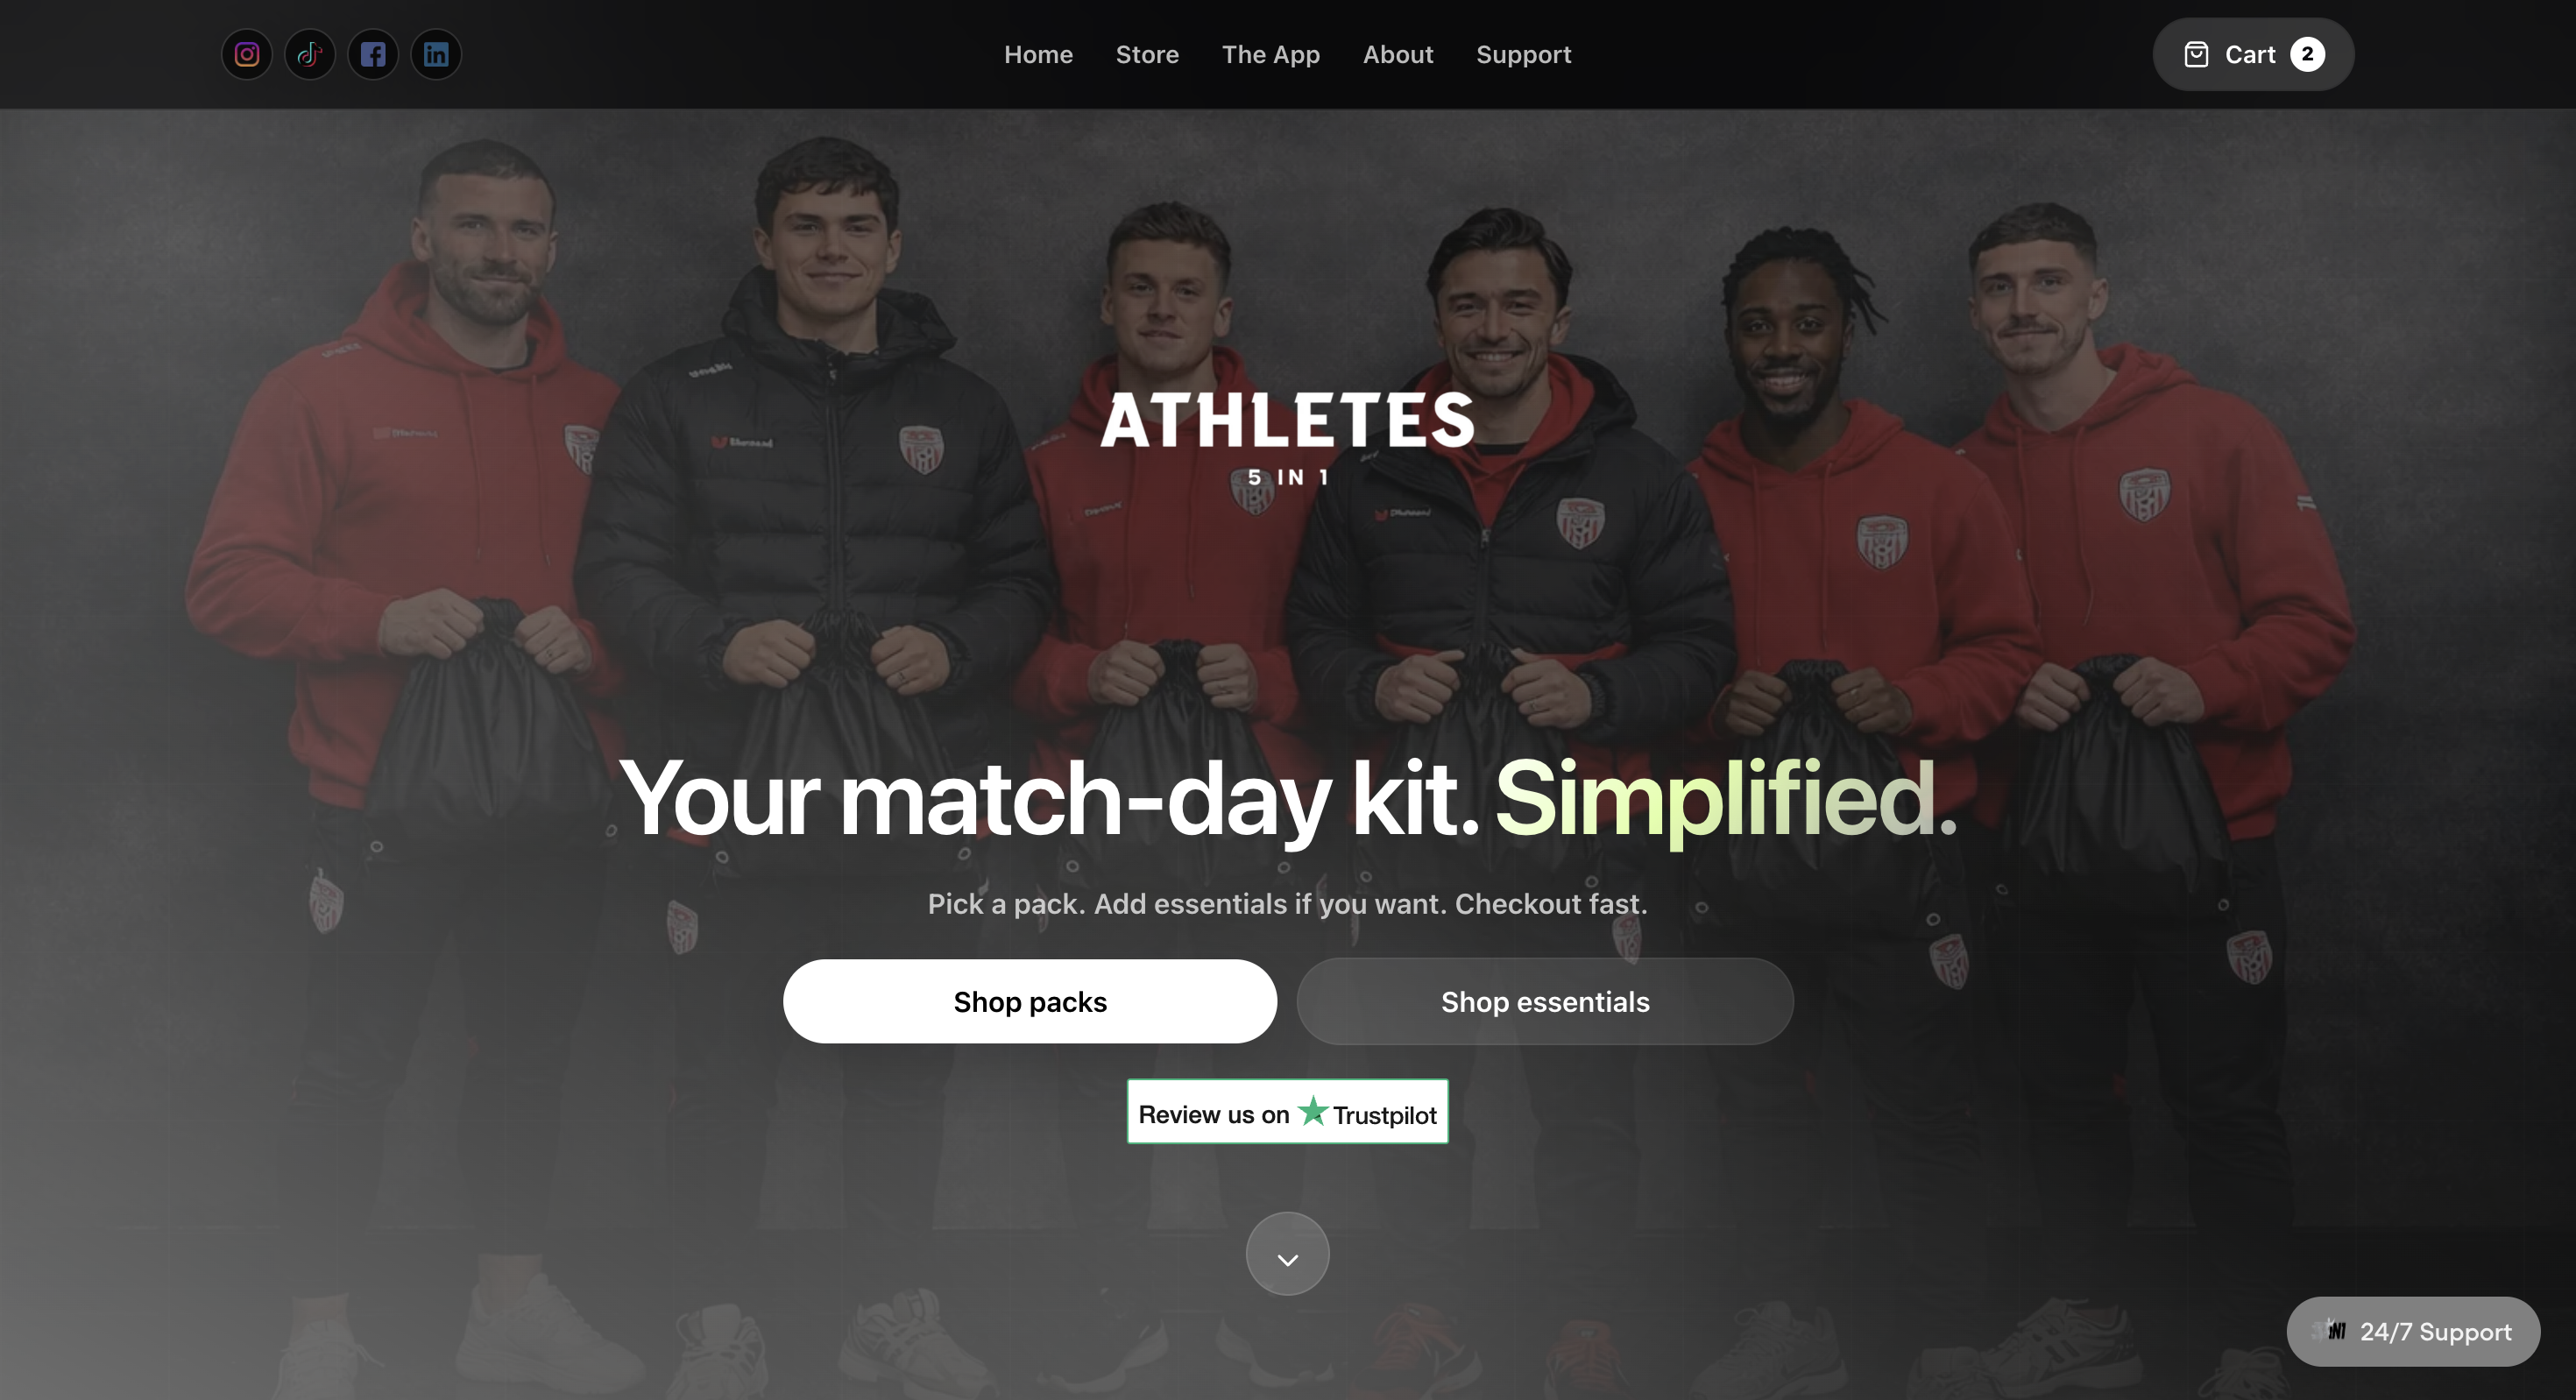Open the About nav link
The width and height of the screenshot is (2576, 1400).
tap(1398, 54)
